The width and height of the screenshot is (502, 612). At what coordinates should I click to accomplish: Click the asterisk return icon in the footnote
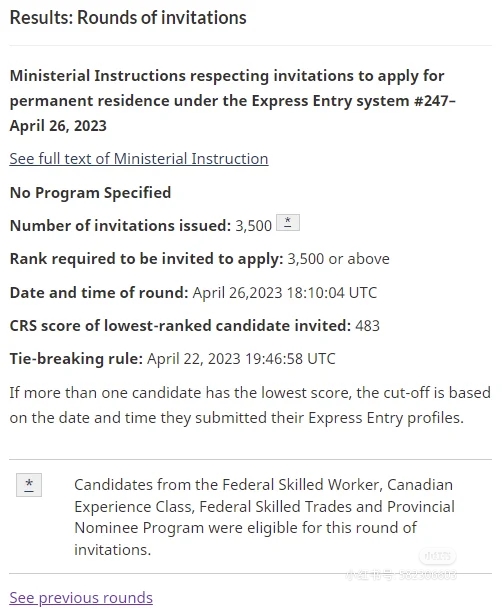pyautogui.click(x=29, y=485)
